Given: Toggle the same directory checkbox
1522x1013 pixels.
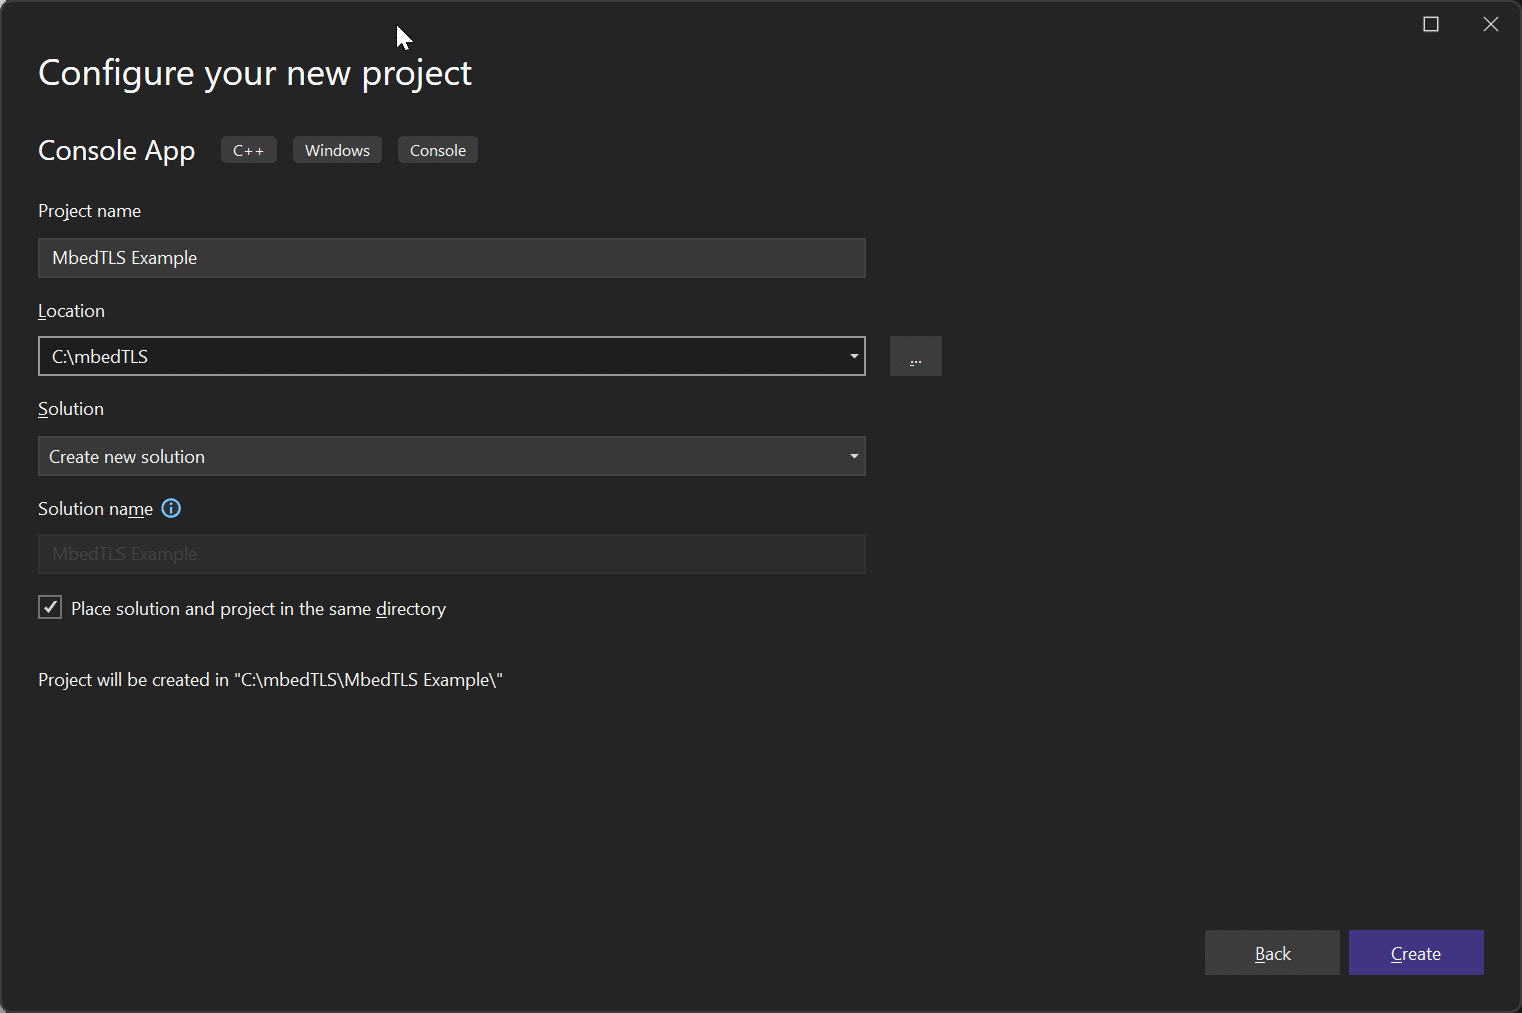Looking at the screenshot, I should [x=50, y=608].
